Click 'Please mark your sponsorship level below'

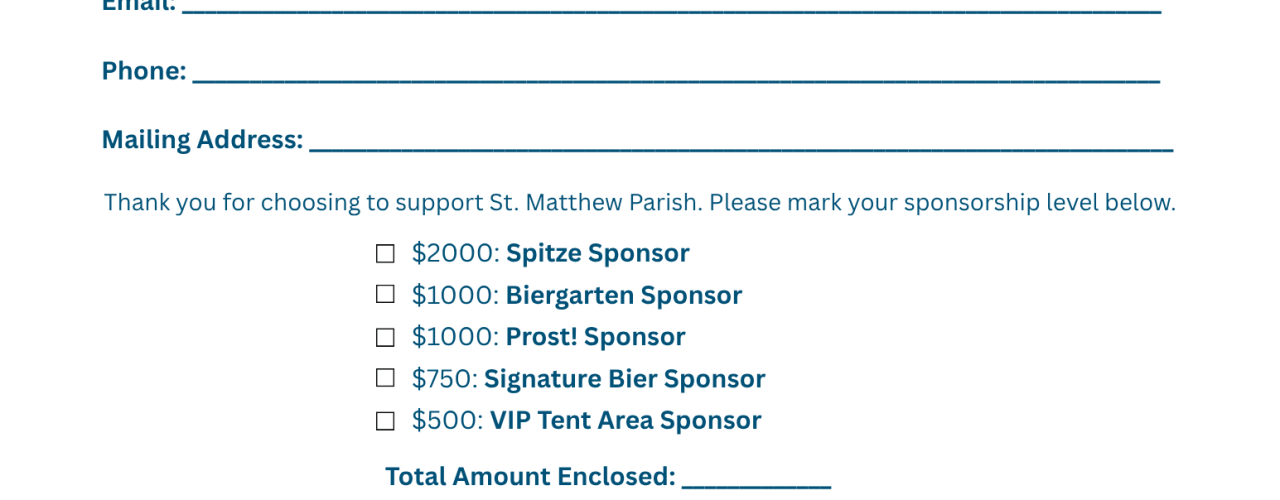tap(942, 203)
